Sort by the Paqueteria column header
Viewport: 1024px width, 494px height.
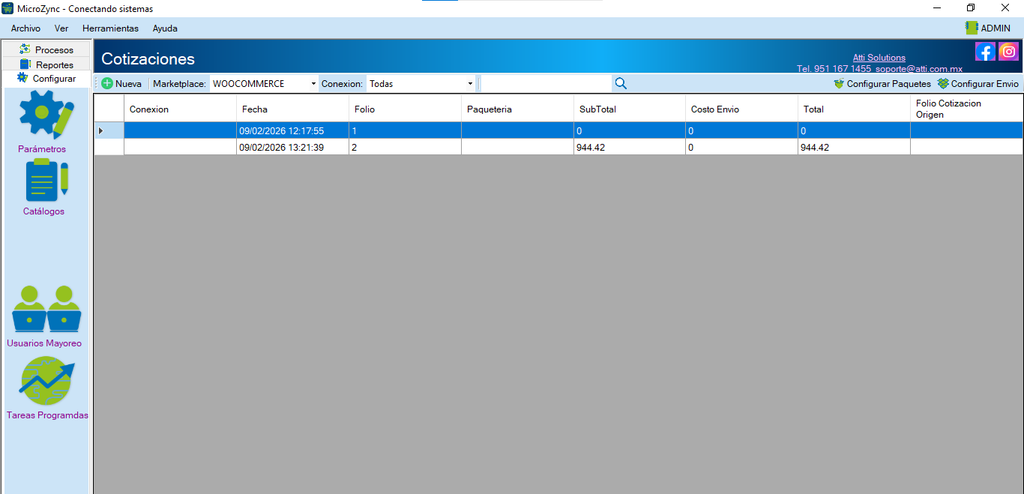(517, 109)
